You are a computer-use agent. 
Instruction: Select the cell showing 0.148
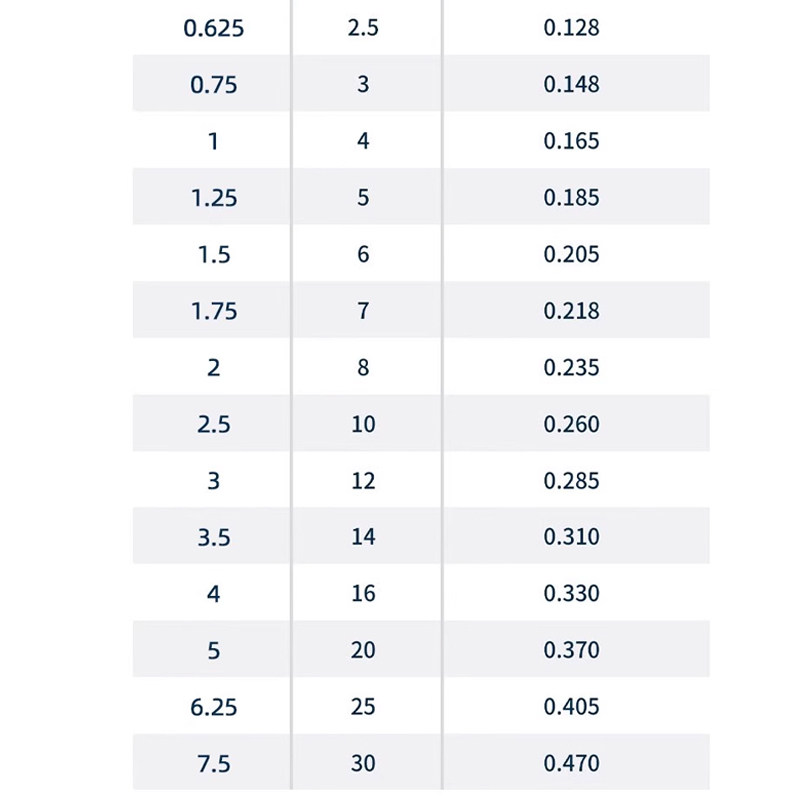click(571, 85)
